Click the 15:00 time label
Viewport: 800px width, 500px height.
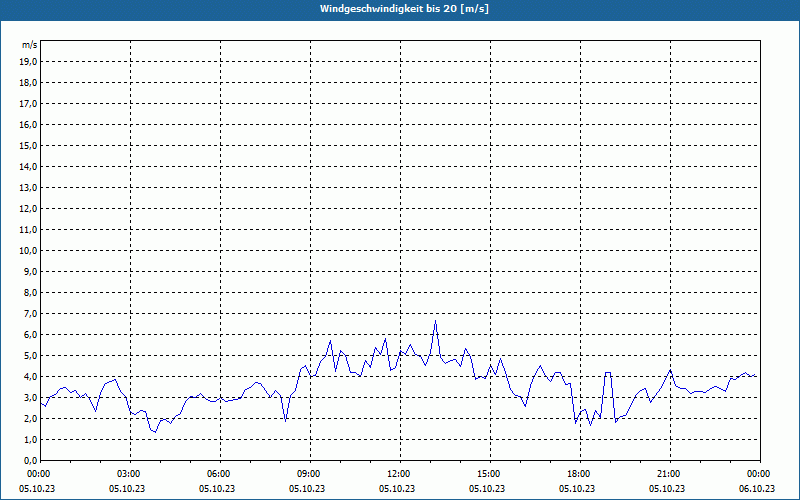point(490,474)
